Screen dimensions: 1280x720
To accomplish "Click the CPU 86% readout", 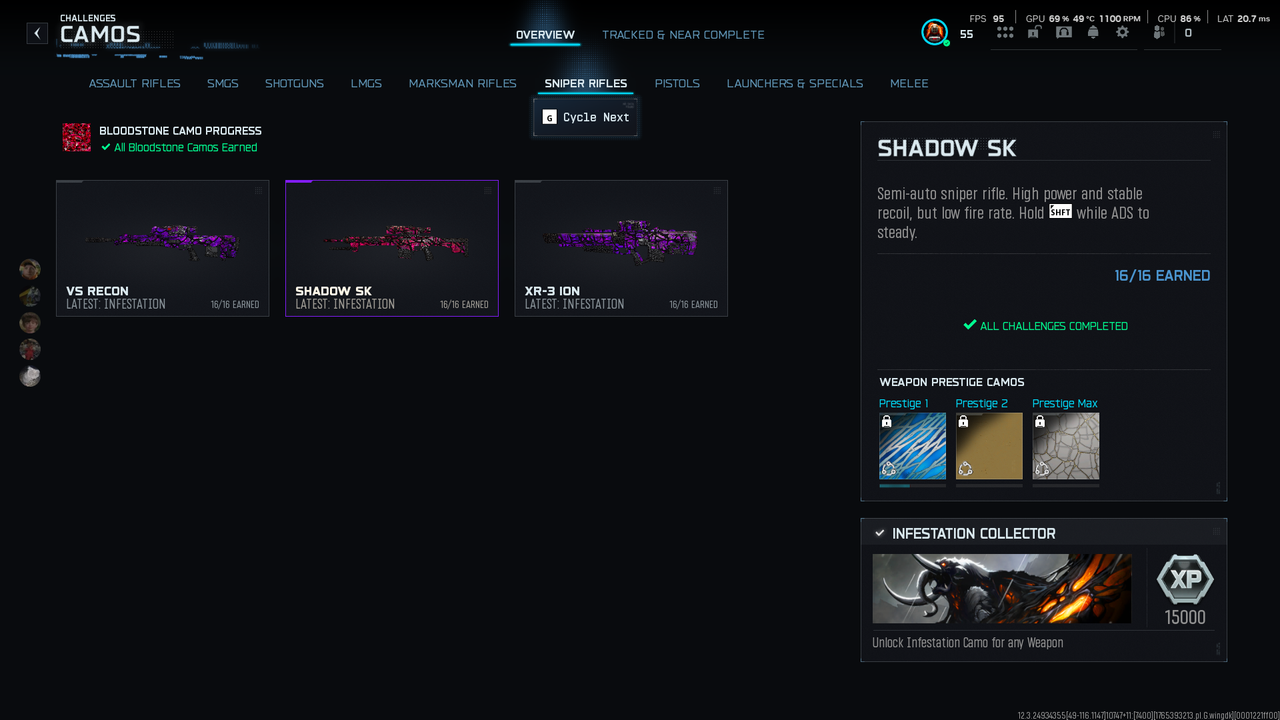I will point(1179,18).
